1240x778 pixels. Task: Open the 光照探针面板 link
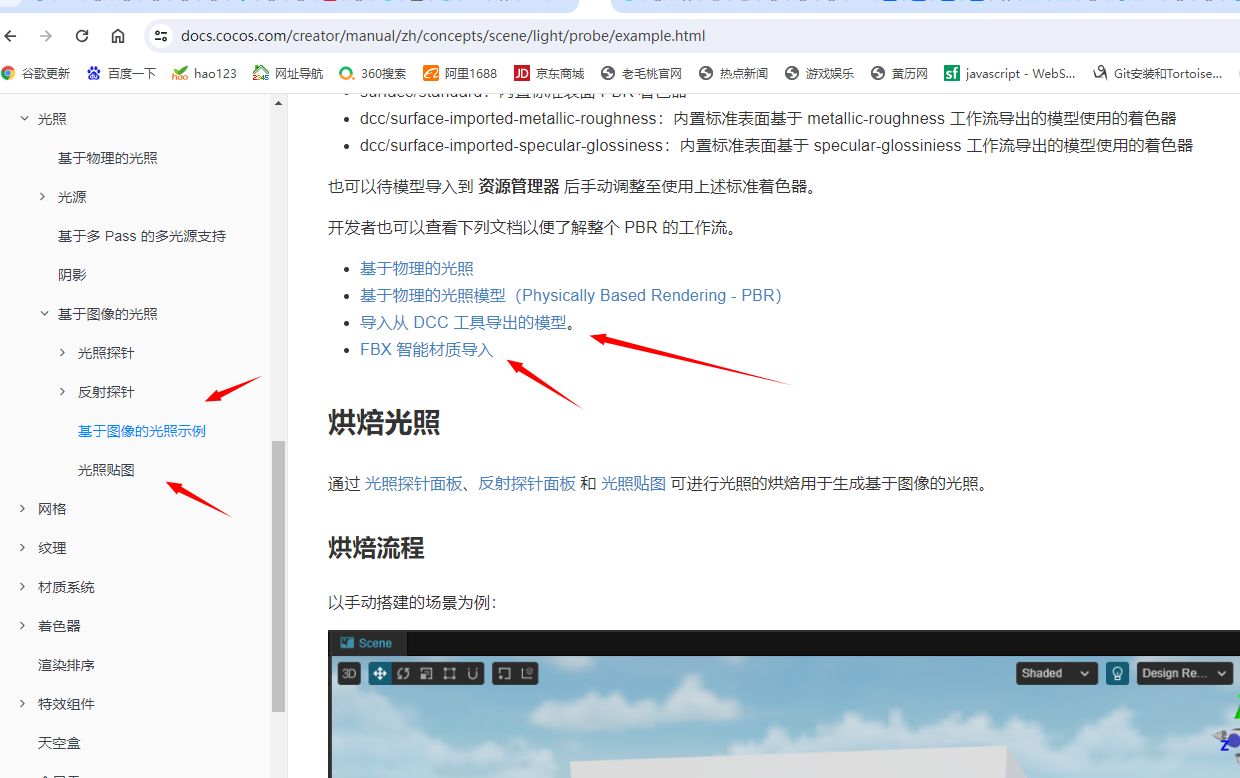413,483
